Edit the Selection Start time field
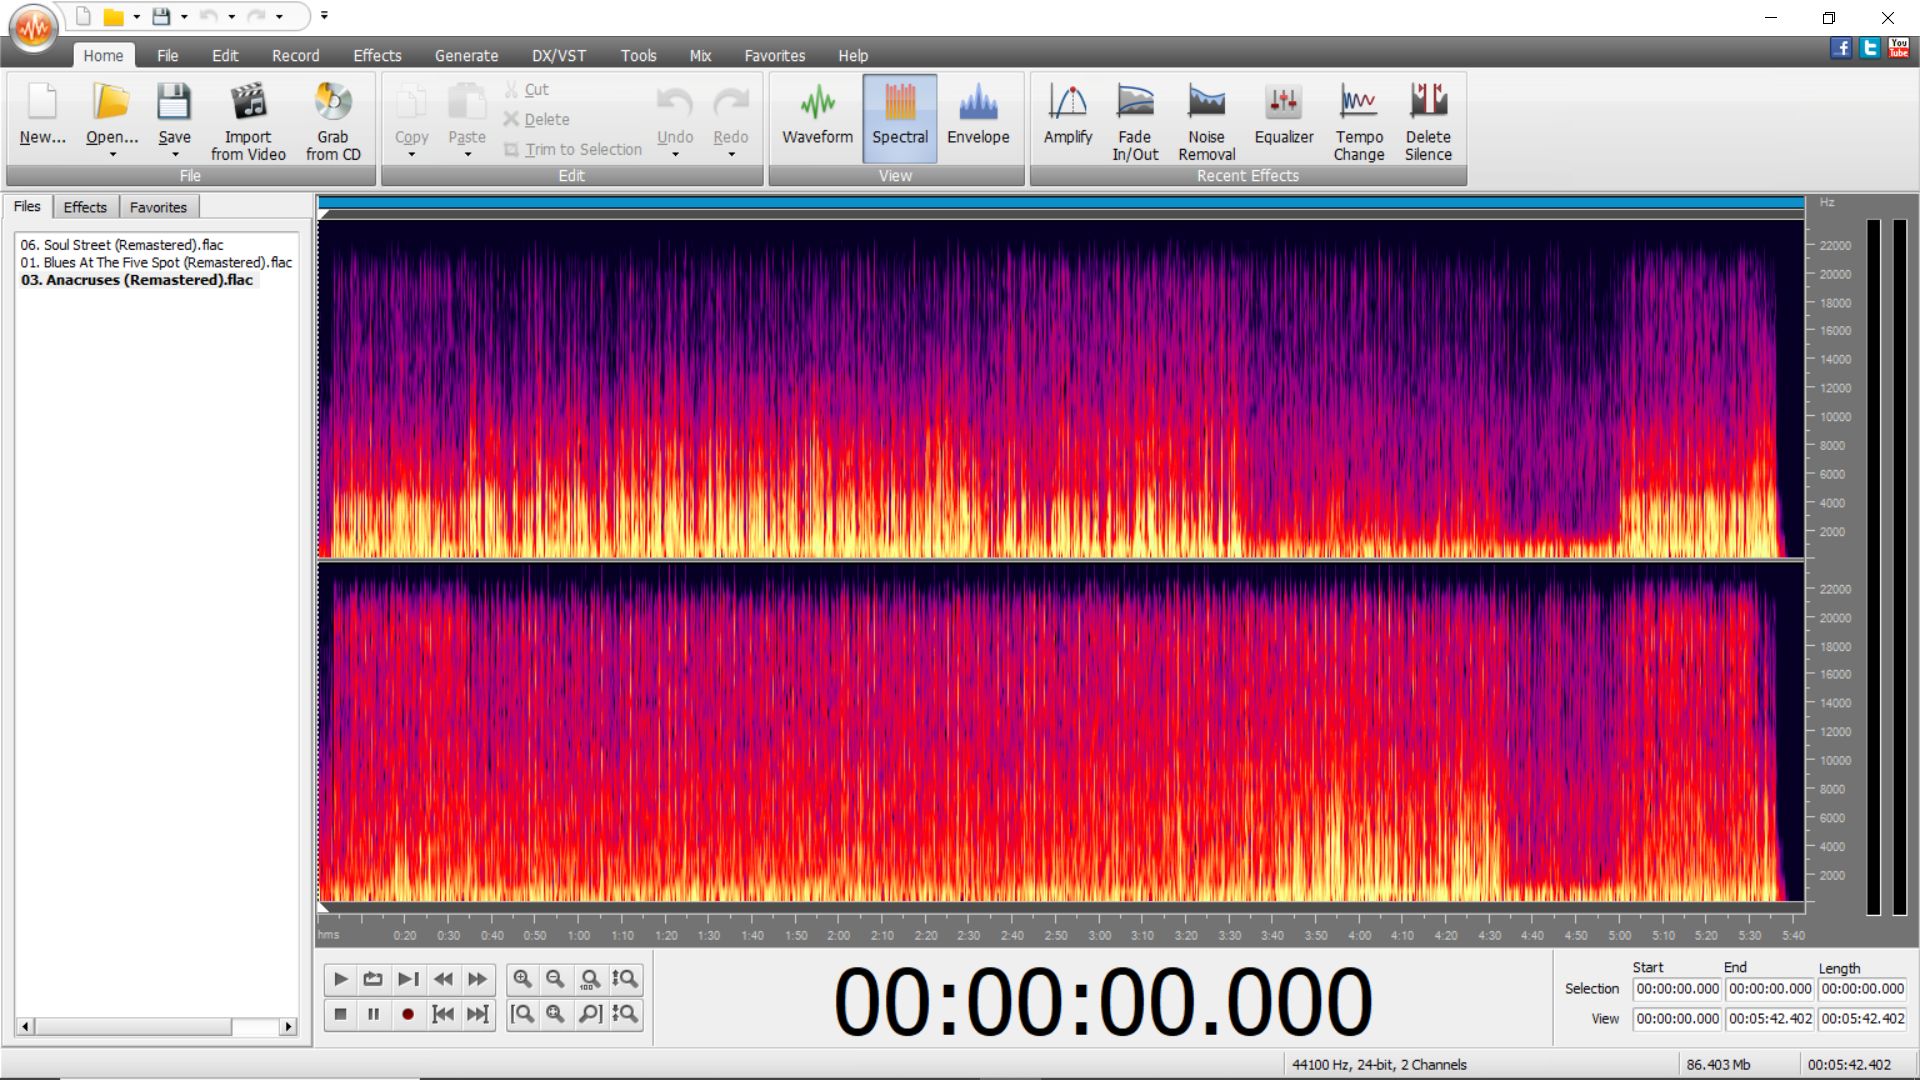Viewport: 1920px width, 1080px height. coord(1677,988)
